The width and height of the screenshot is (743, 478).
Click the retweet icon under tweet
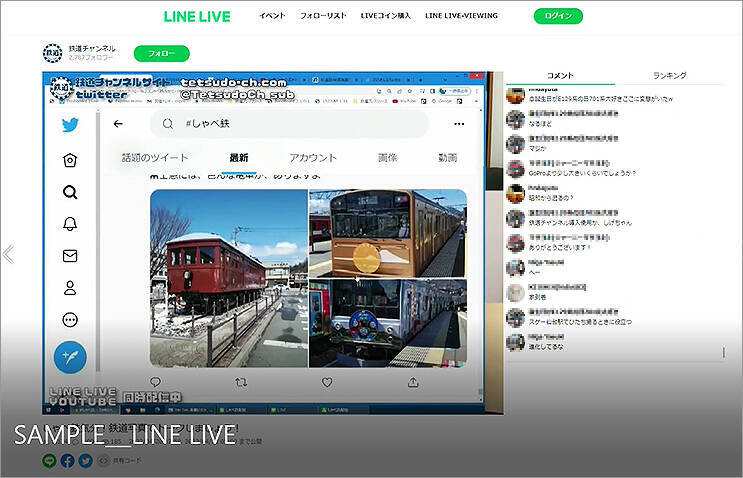(x=241, y=382)
